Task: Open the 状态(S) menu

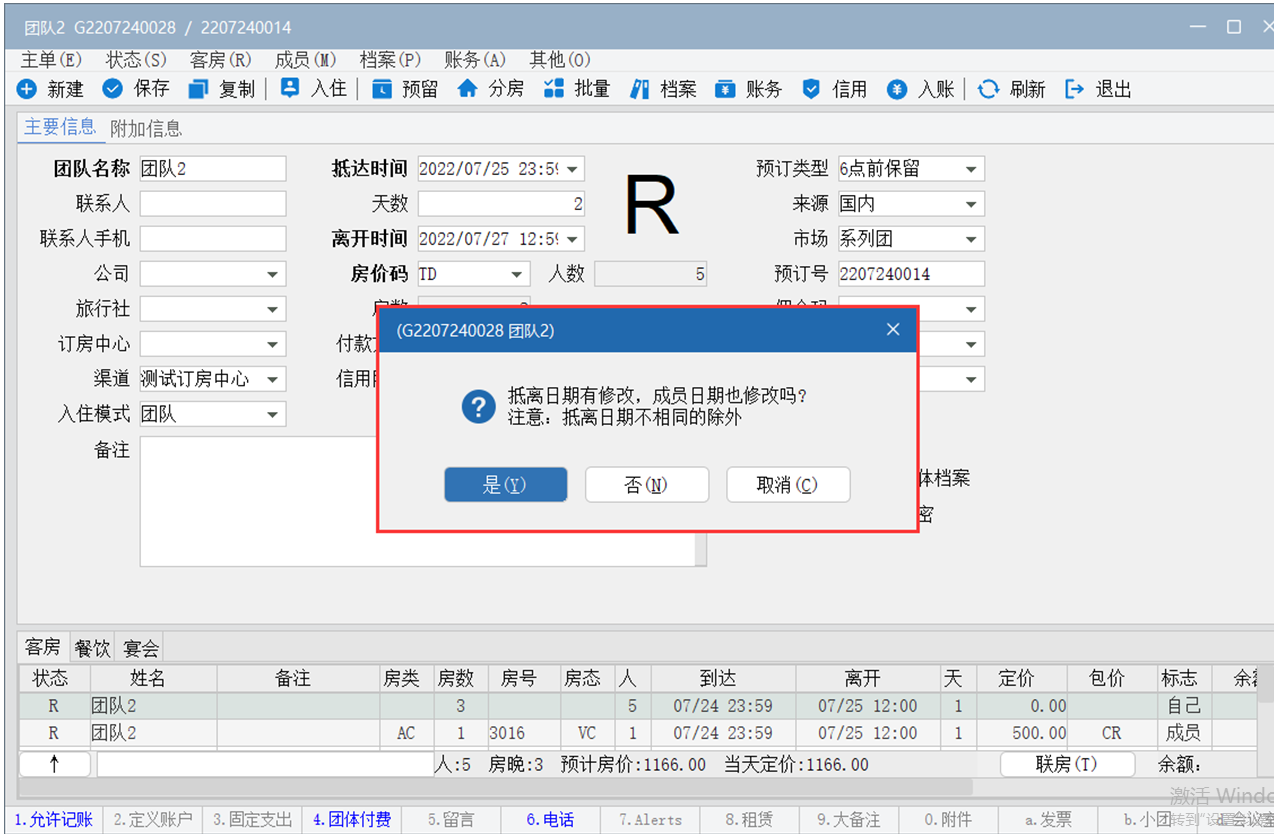Action: (136, 60)
